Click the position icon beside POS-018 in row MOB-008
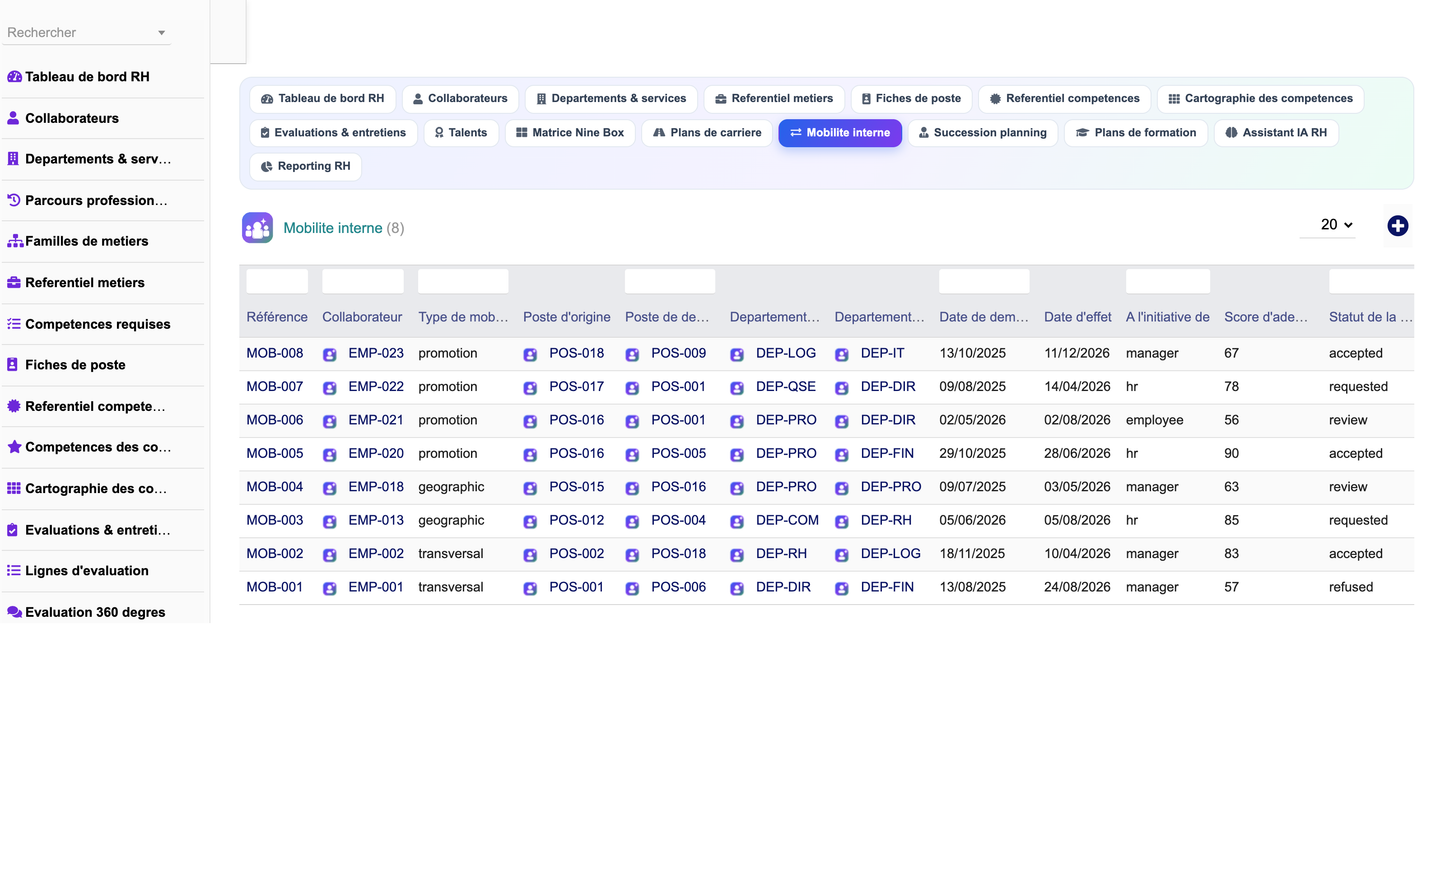 531,355
